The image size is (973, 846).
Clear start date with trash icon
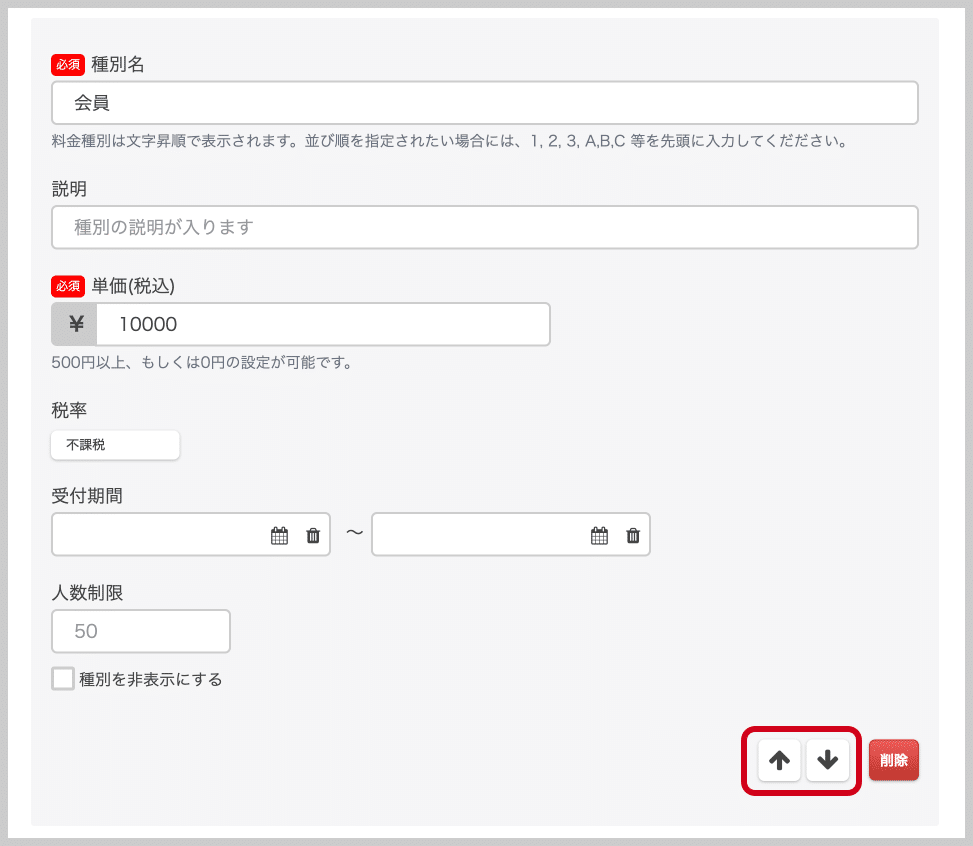313,536
